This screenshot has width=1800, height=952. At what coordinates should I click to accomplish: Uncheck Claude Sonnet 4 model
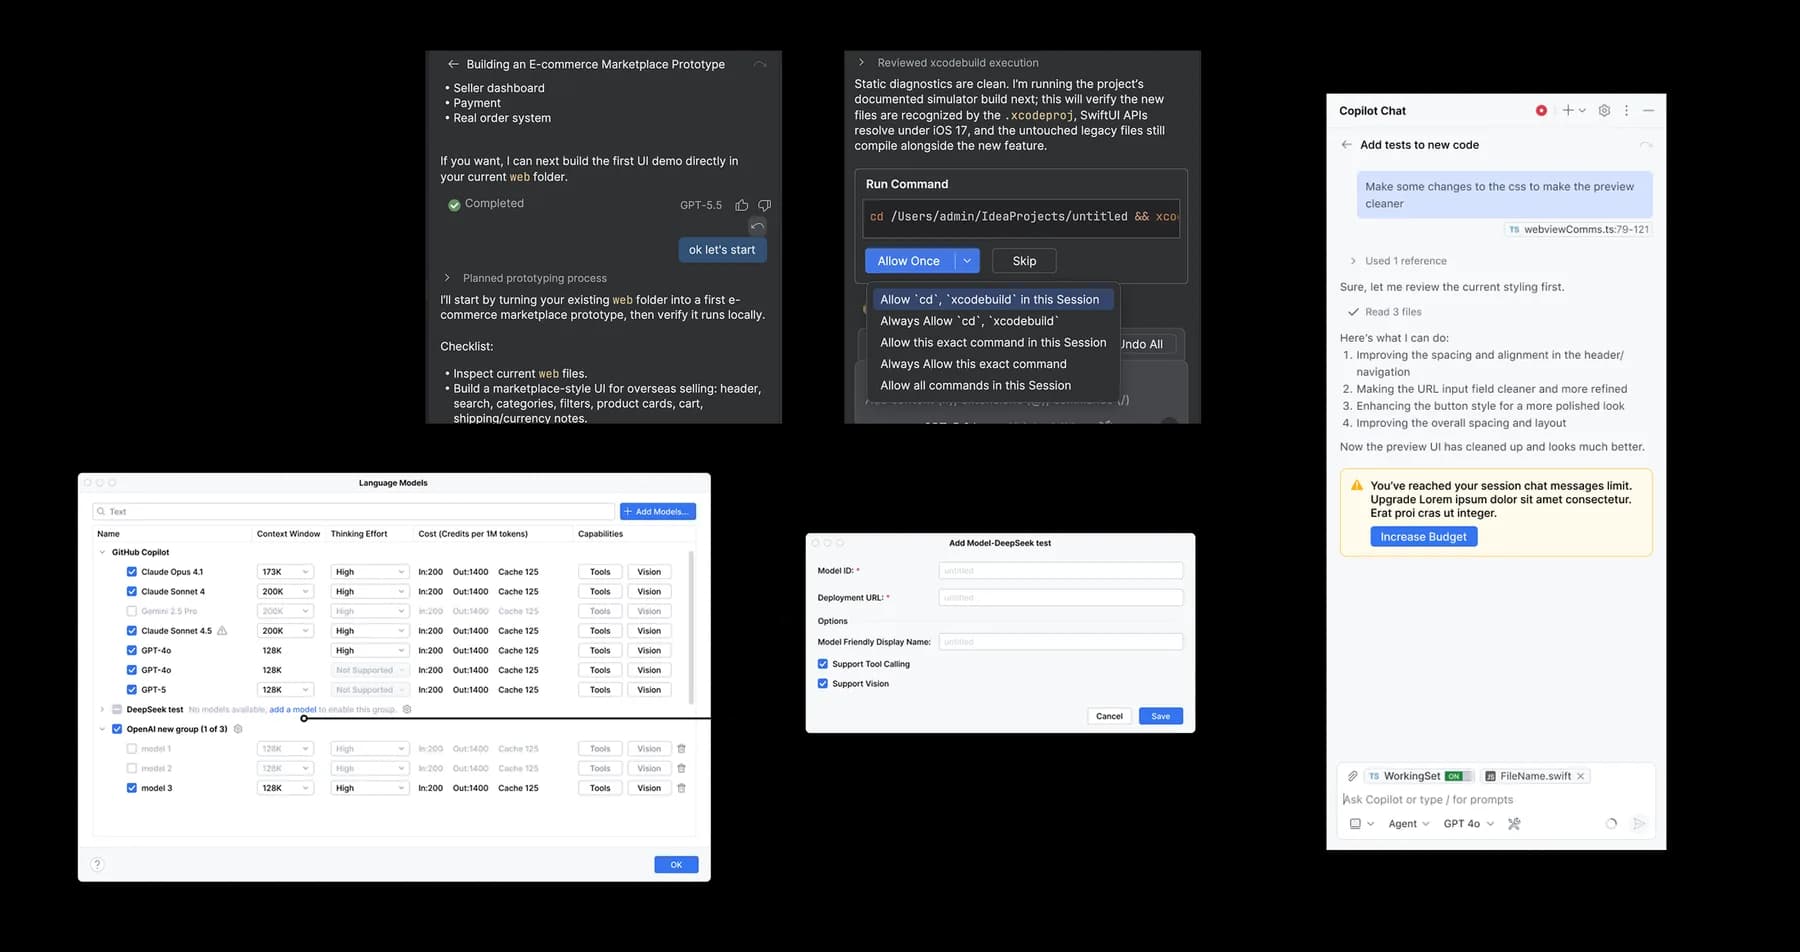[x=131, y=591]
